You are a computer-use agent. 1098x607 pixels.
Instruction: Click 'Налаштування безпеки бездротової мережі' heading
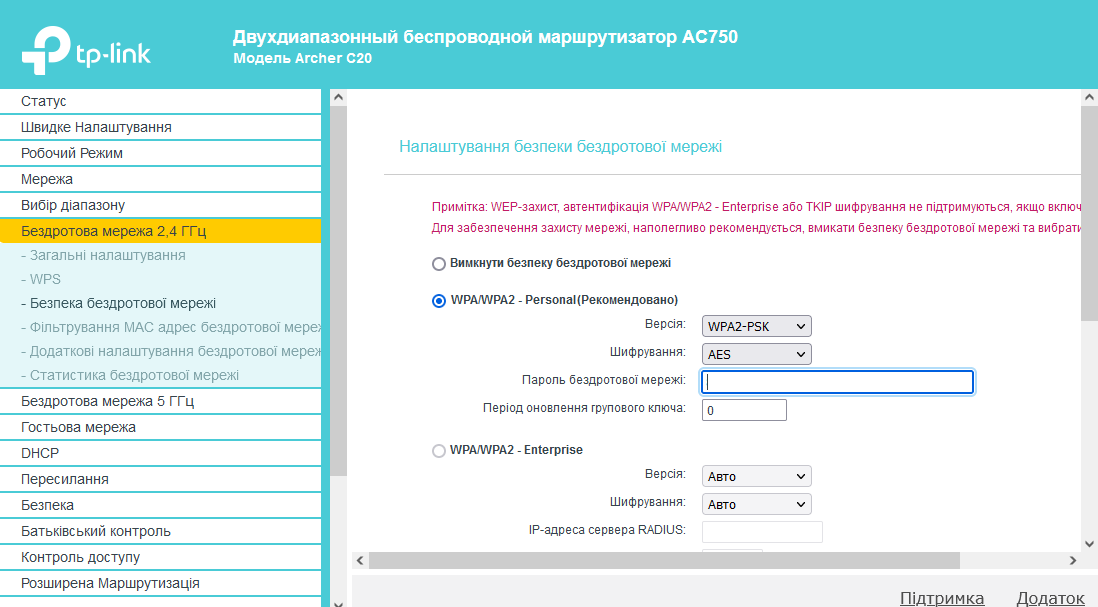[560, 146]
